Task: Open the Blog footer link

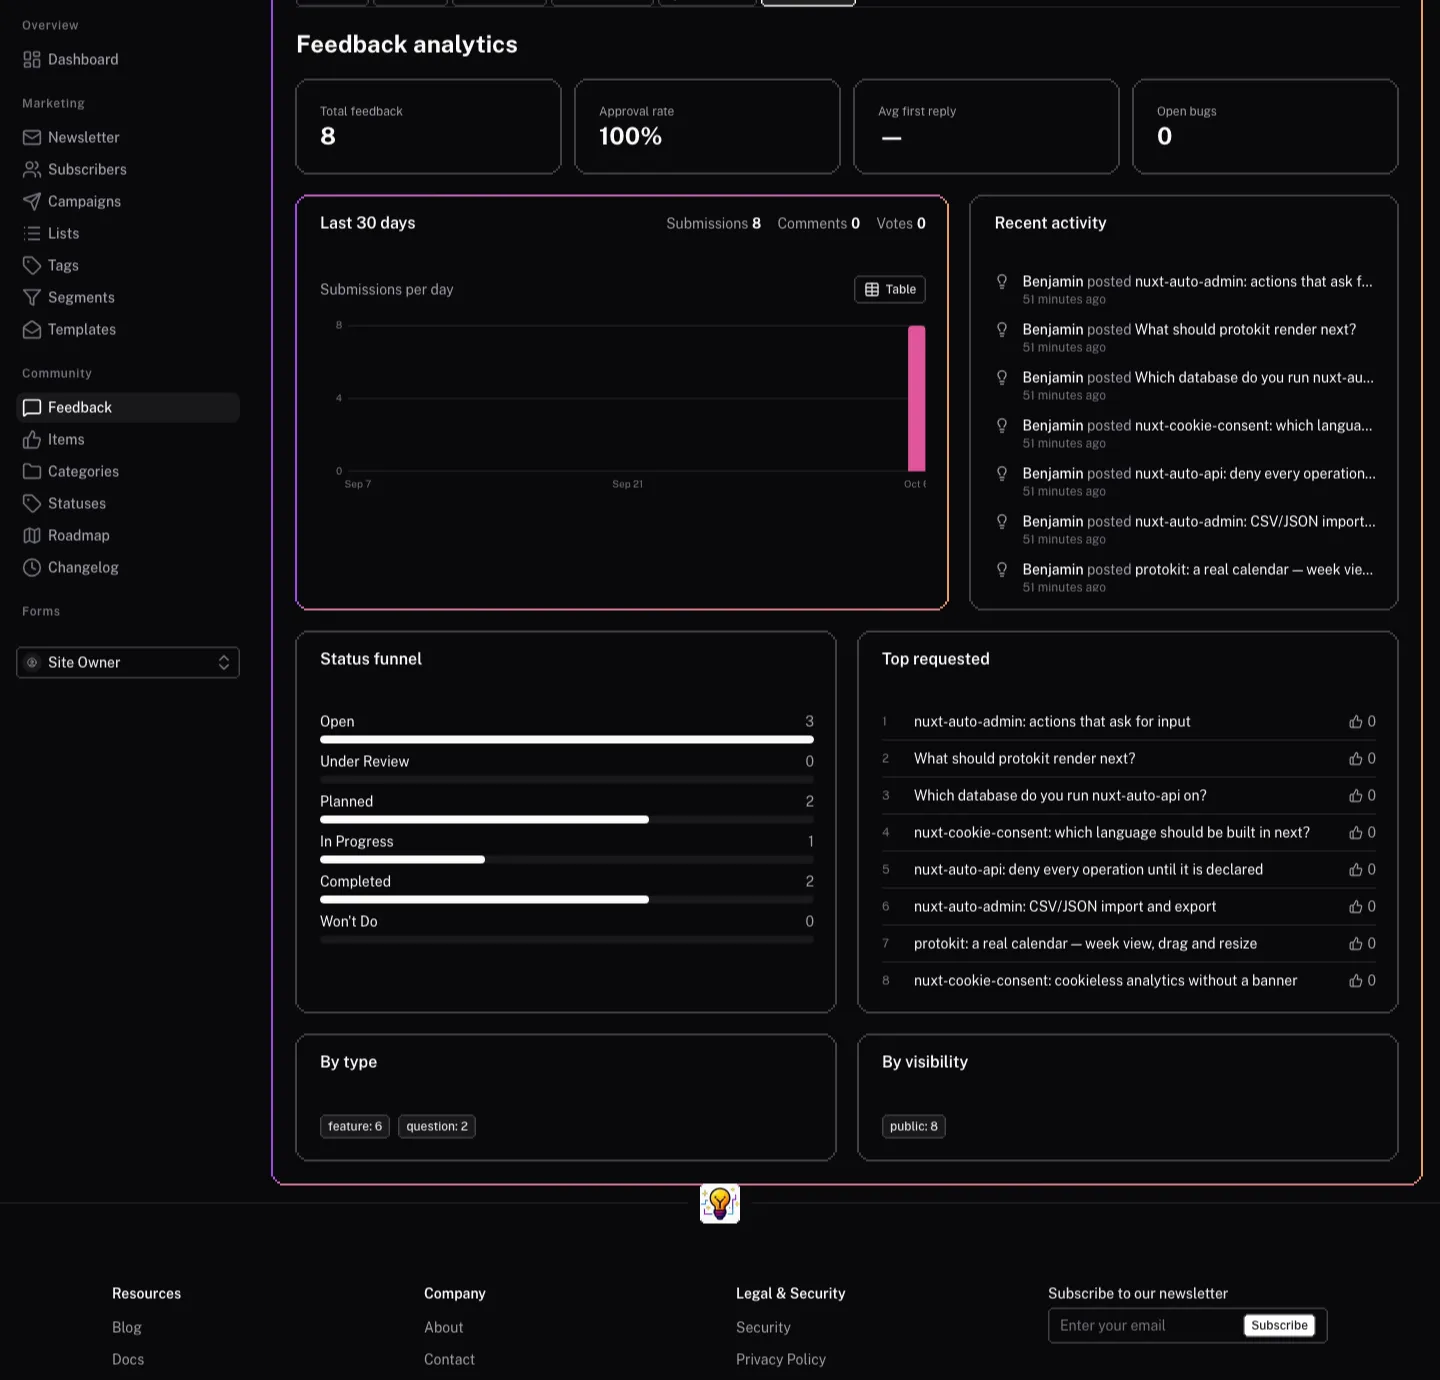Action: pyautogui.click(x=127, y=1327)
